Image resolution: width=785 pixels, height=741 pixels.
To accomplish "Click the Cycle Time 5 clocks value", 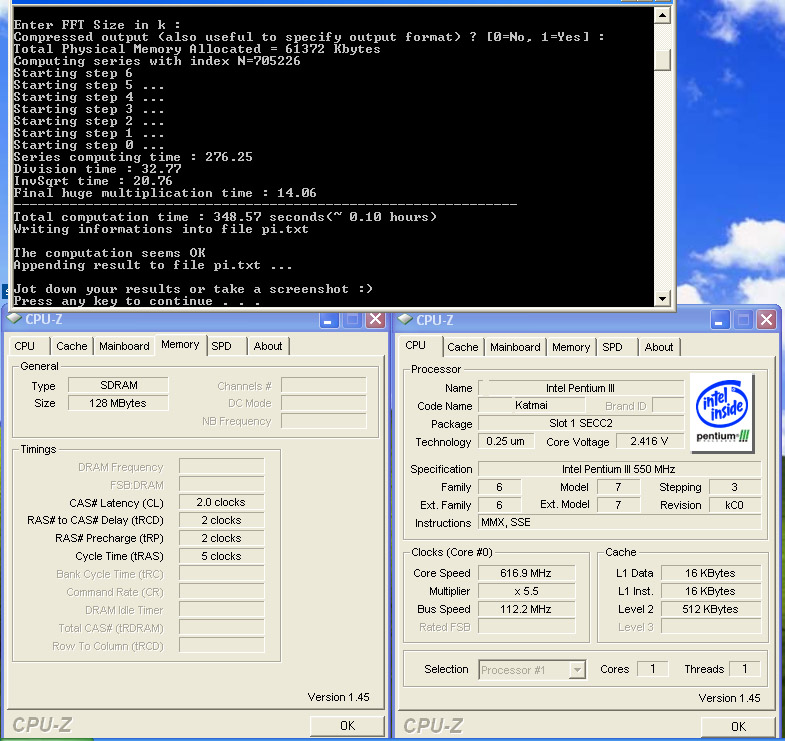I will pos(221,556).
